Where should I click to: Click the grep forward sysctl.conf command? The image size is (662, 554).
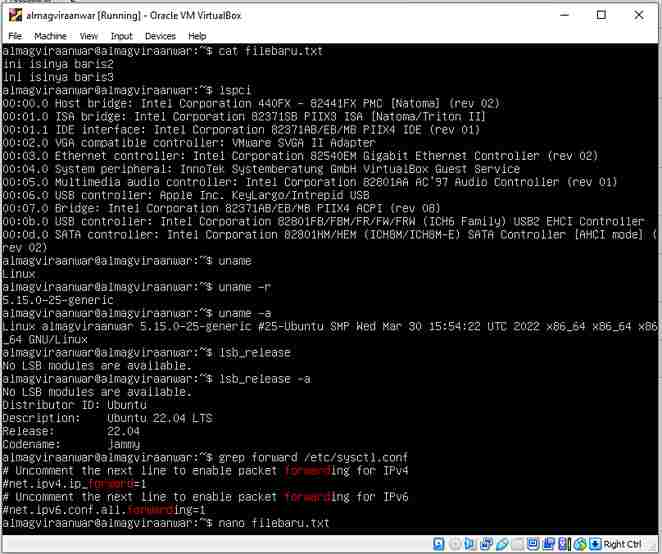(x=205, y=457)
